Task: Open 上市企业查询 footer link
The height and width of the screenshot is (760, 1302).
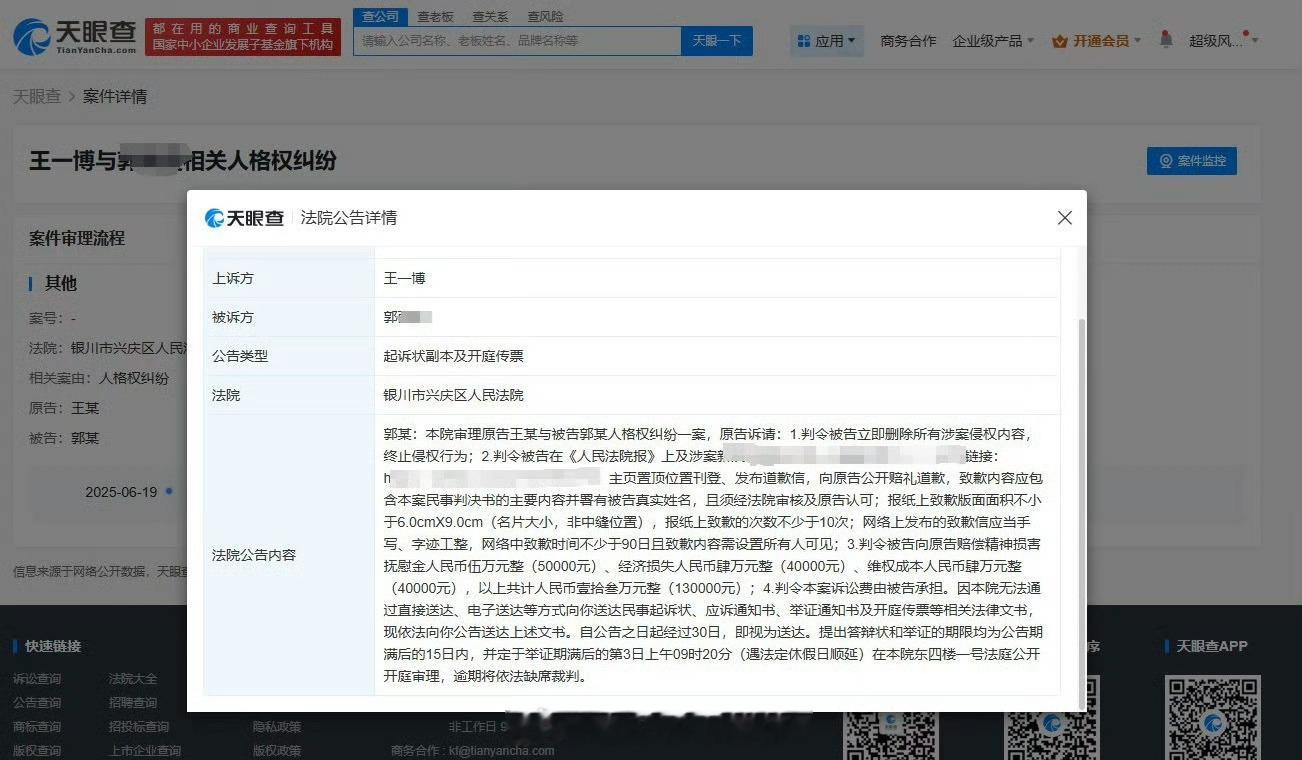Action: (x=145, y=751)
